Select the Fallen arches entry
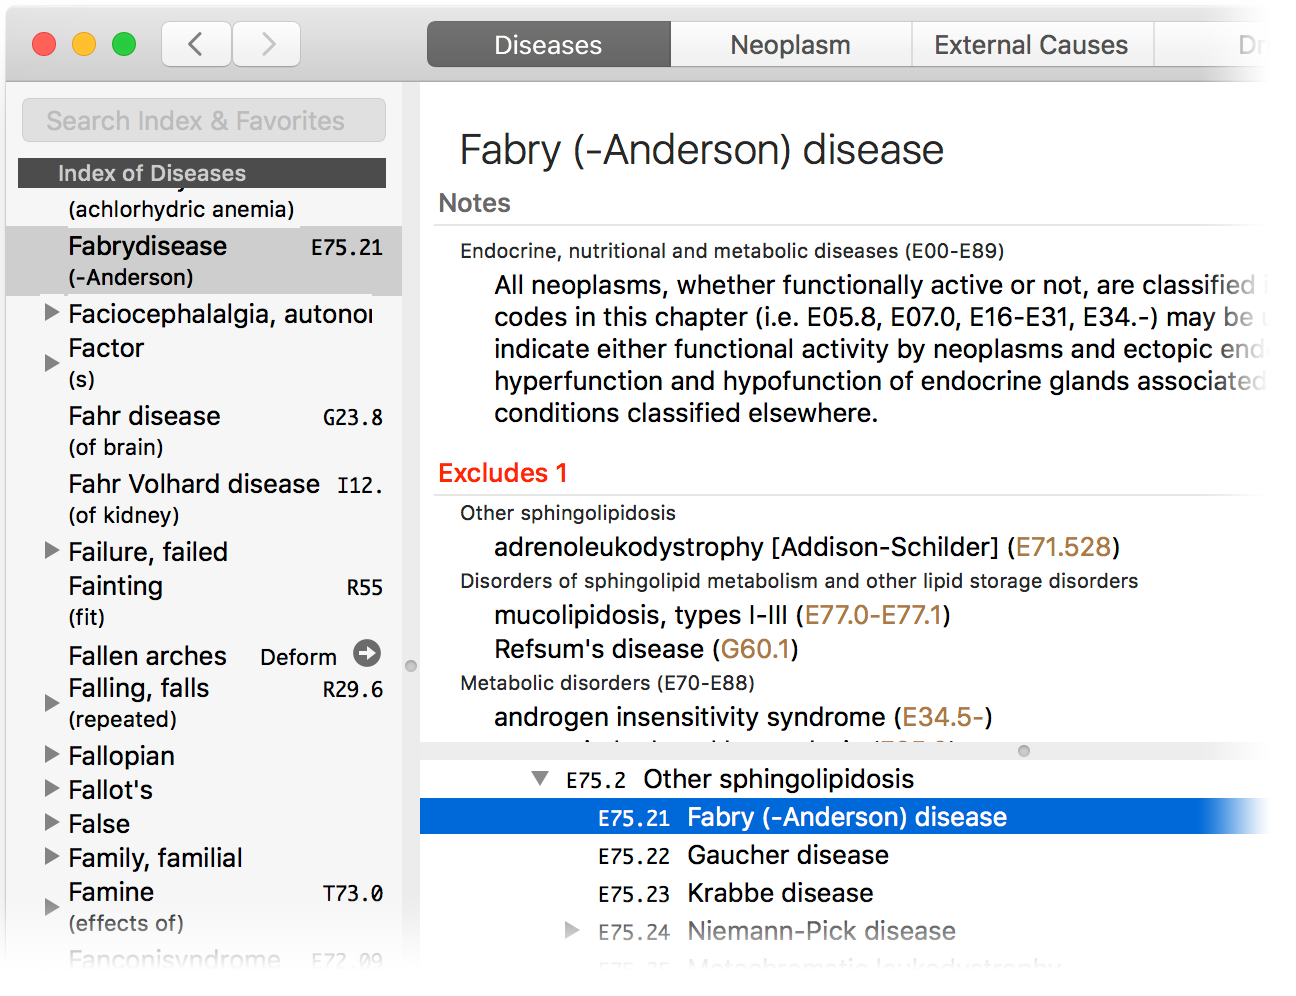The height and width of the screenshot is (996, 1296). 204,655
